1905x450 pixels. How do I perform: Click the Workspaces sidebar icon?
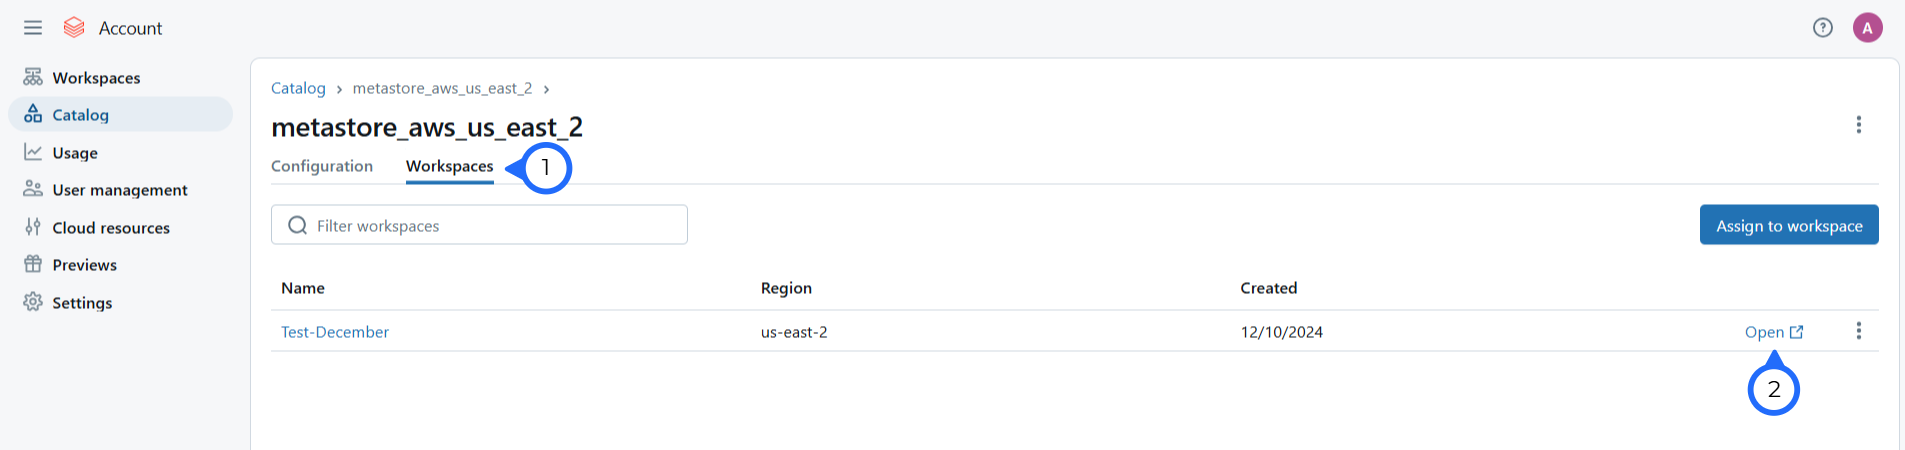(x=33, y=77)
